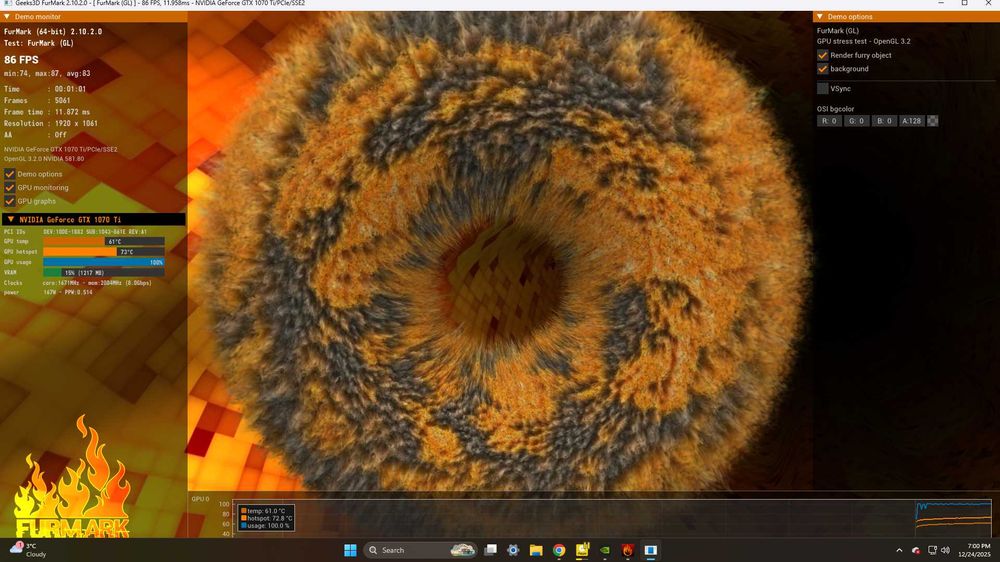
Task: Show hidden tray icons chevron
Action: (x=899, y=550)
